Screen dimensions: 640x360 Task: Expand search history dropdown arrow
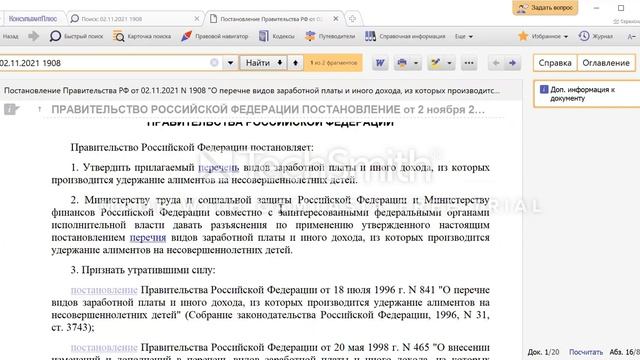[x=231, y=63]
